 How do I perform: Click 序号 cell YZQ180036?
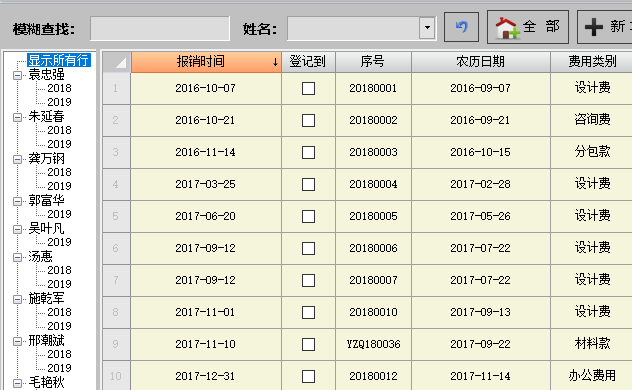coord(373,344)
